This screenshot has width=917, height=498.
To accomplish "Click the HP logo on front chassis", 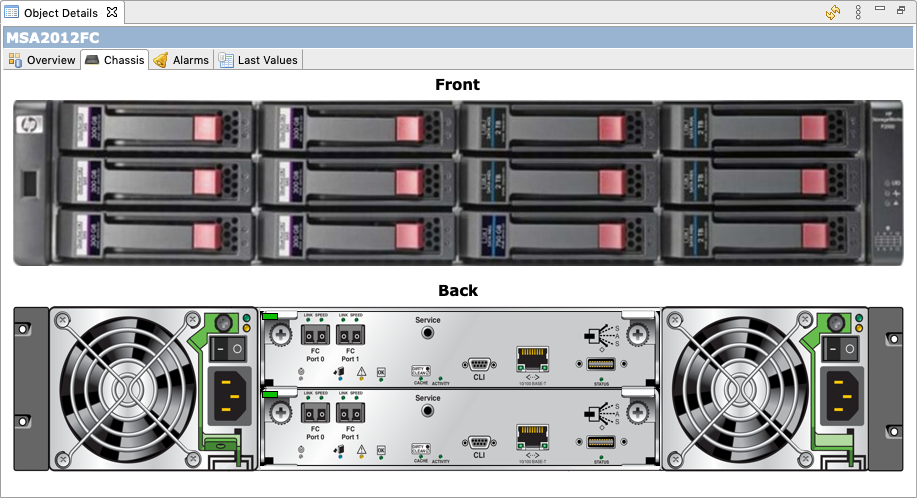I will coord(29,124).
